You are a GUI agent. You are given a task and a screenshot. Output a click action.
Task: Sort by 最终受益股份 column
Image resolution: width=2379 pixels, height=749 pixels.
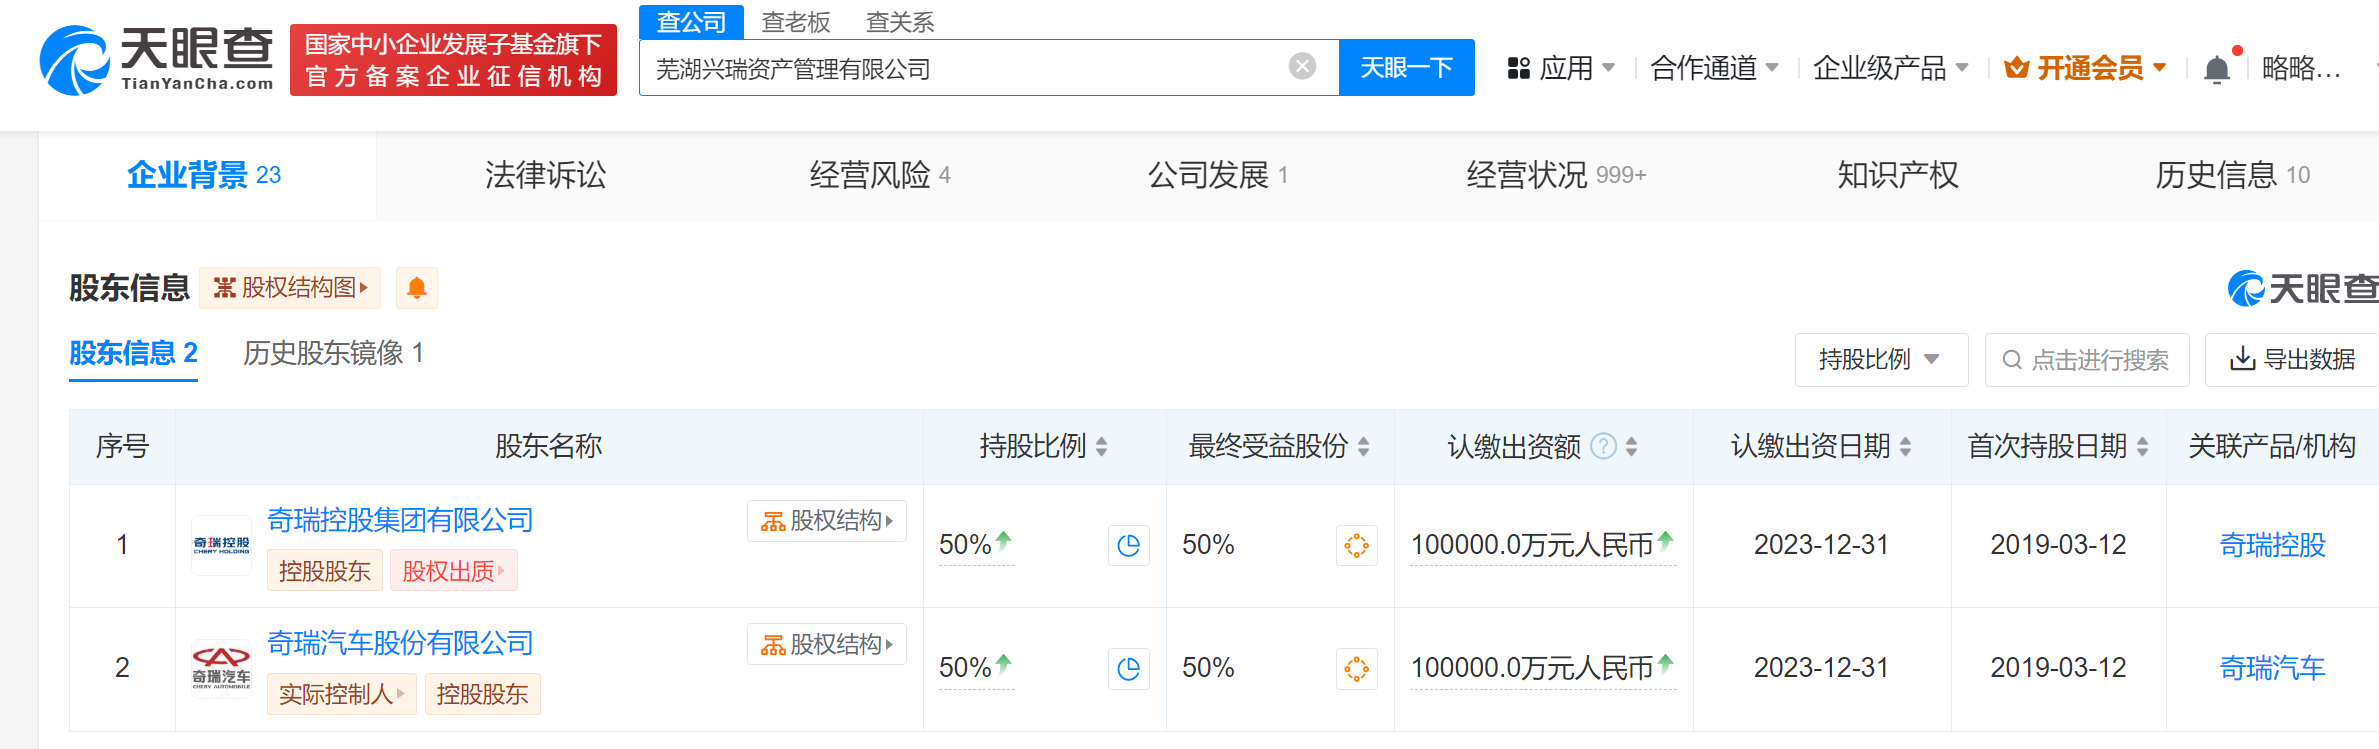[x=1363, y=447]
